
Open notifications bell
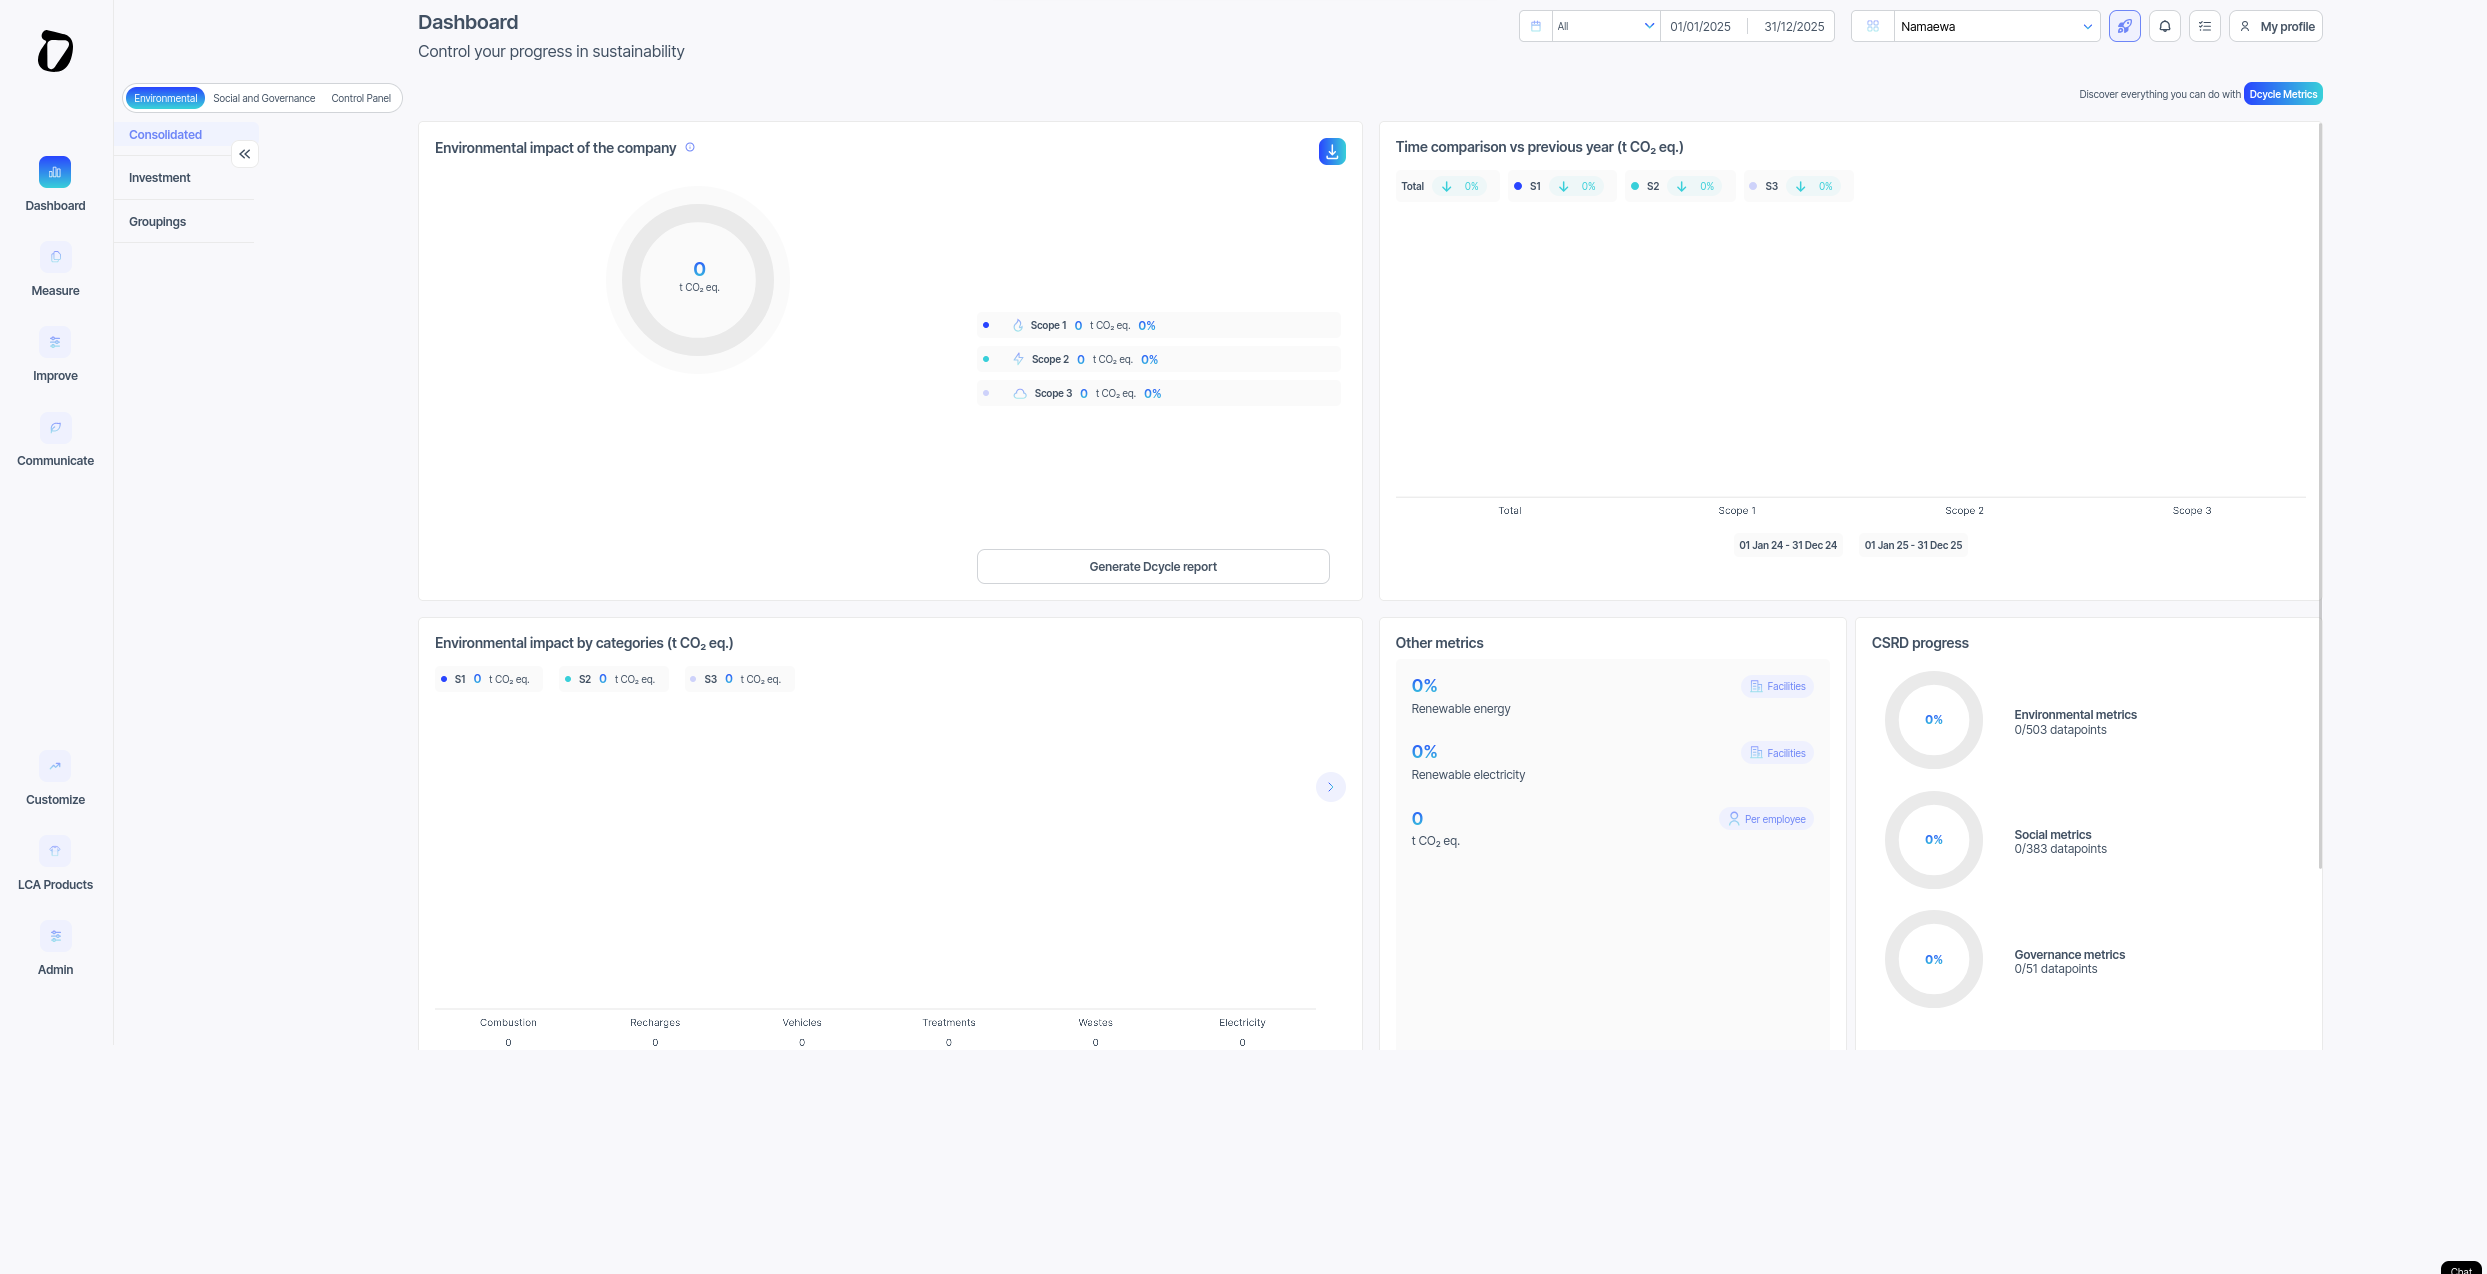2165,26
